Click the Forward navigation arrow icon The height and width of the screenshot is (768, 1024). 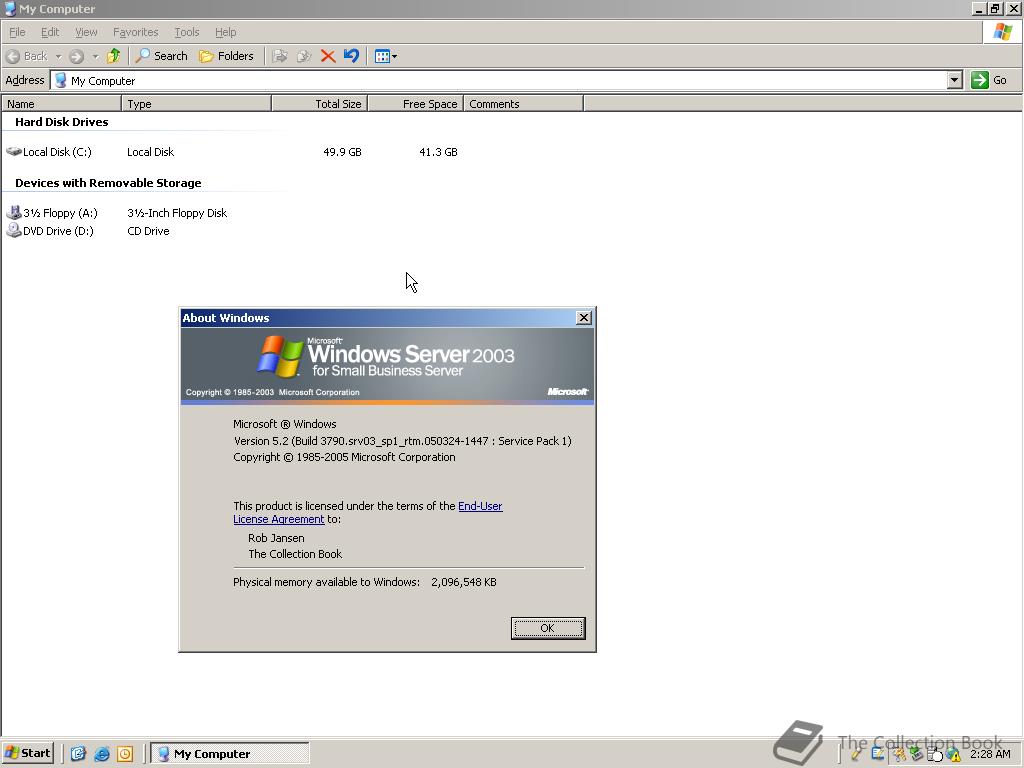(76, 57)
